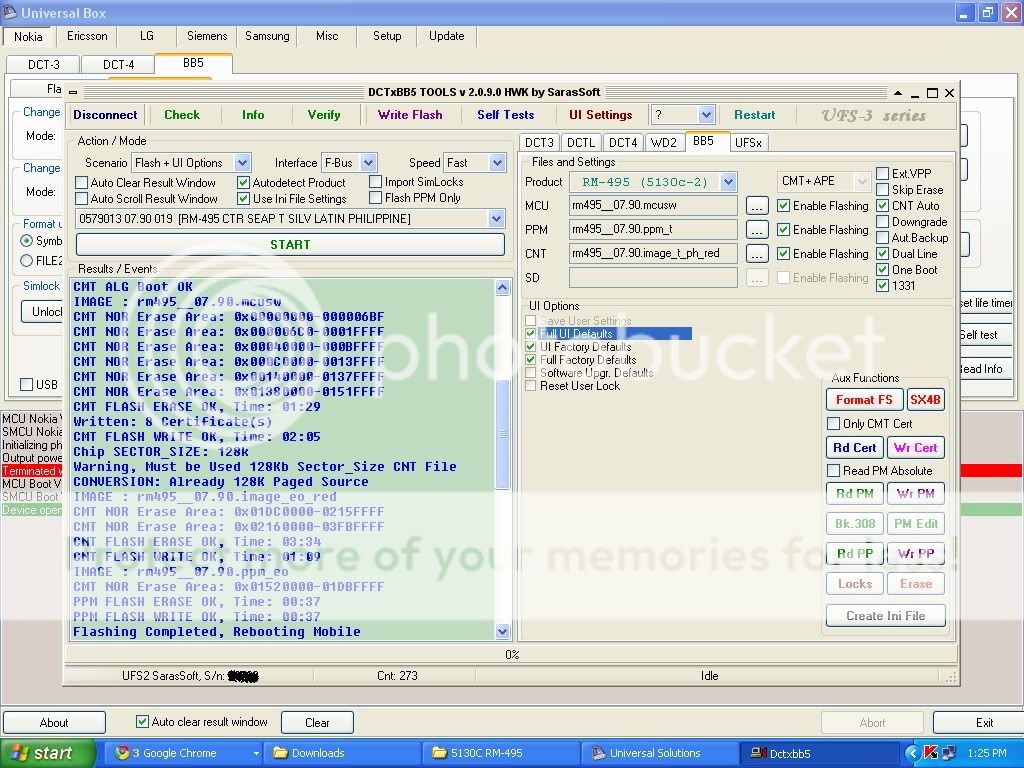This screenshot has height=768, width=1024.
Task: Open Chrome taskbar group arrow
Action: (256, 753)
